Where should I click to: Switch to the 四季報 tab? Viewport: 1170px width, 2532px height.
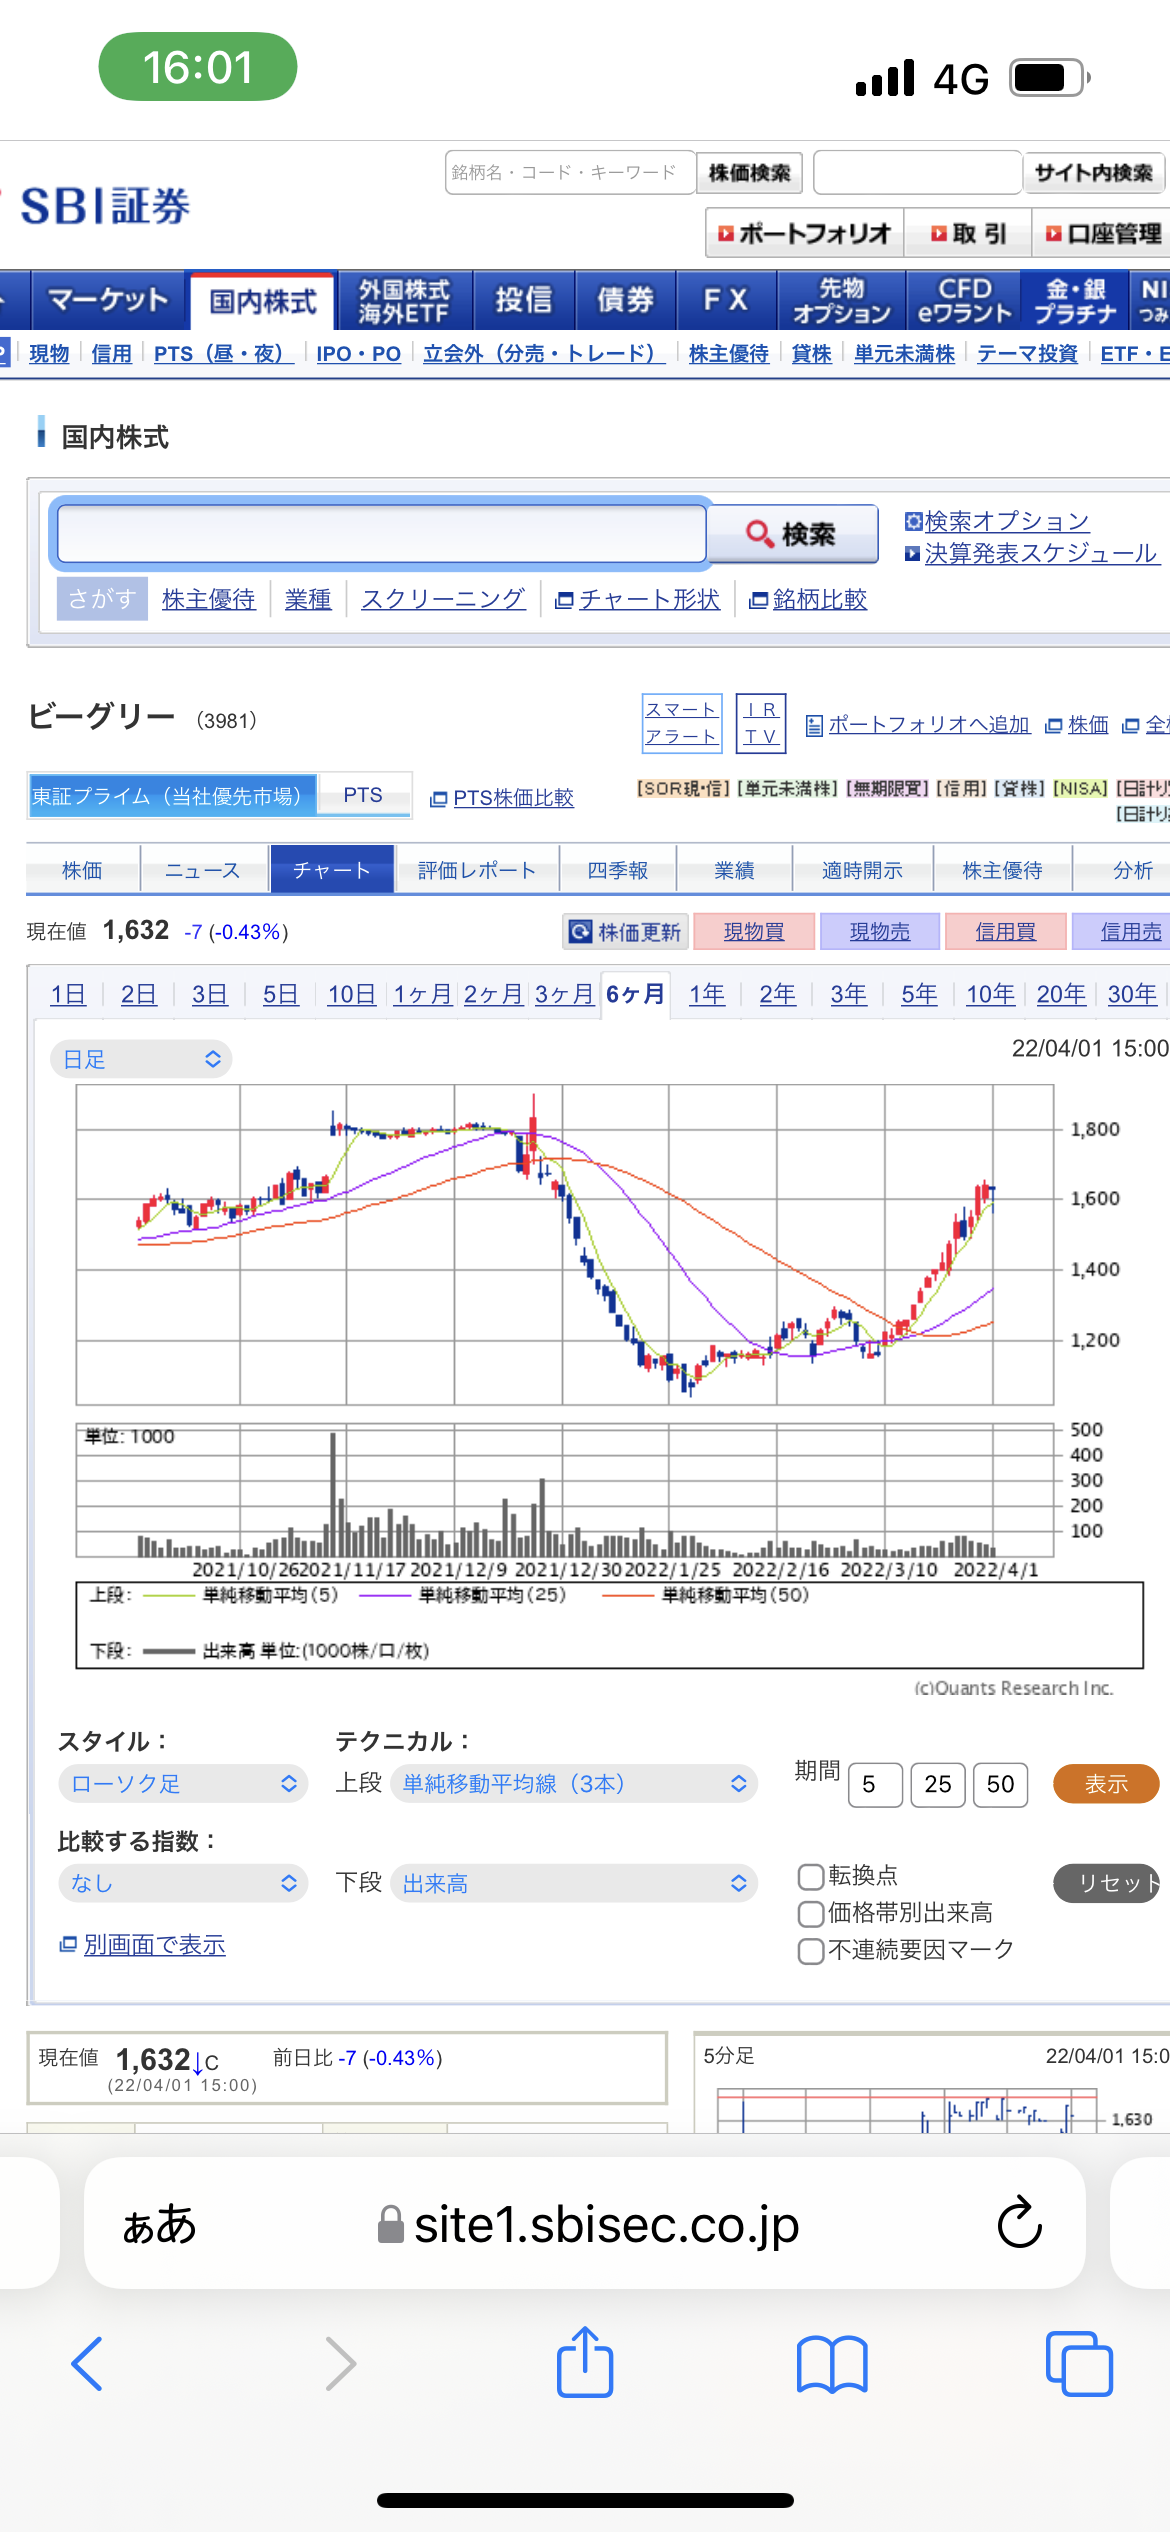(618, 870)
